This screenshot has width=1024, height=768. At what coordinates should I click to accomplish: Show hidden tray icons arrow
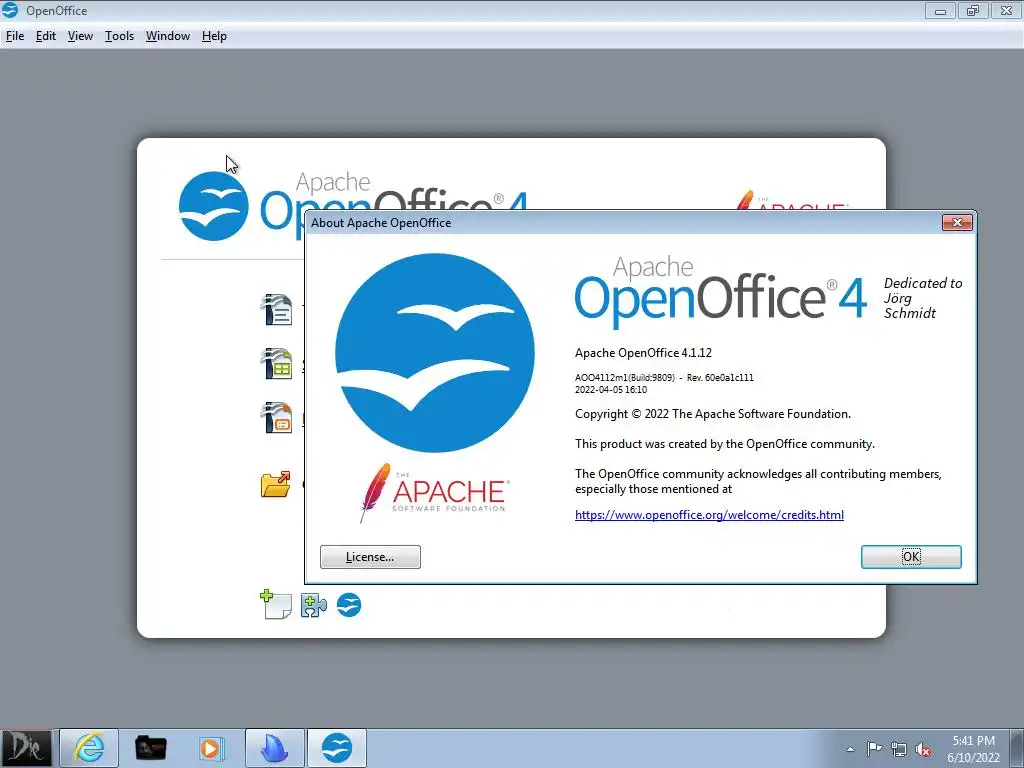click(850, 749)
